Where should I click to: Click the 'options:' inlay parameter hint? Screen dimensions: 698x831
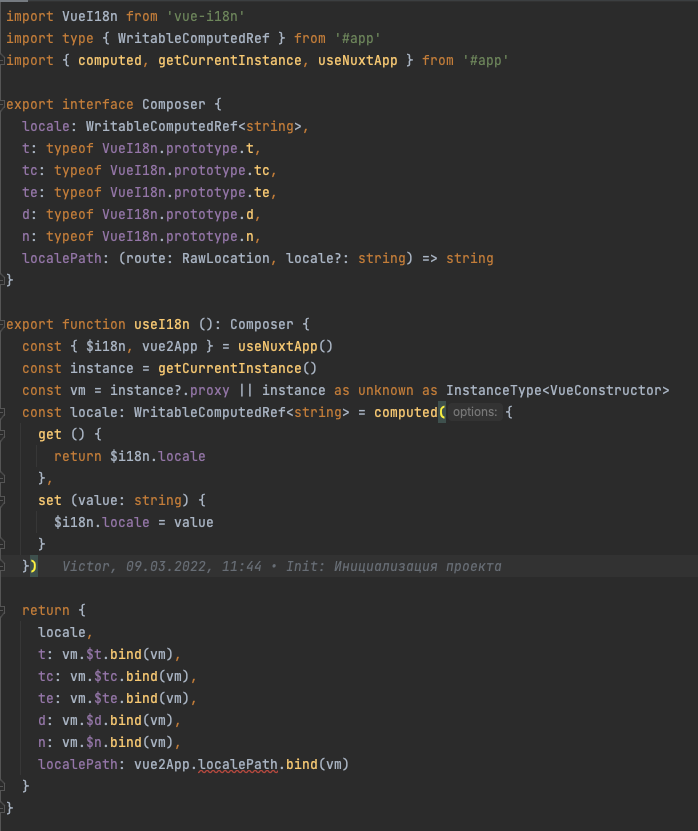(475, 412)
